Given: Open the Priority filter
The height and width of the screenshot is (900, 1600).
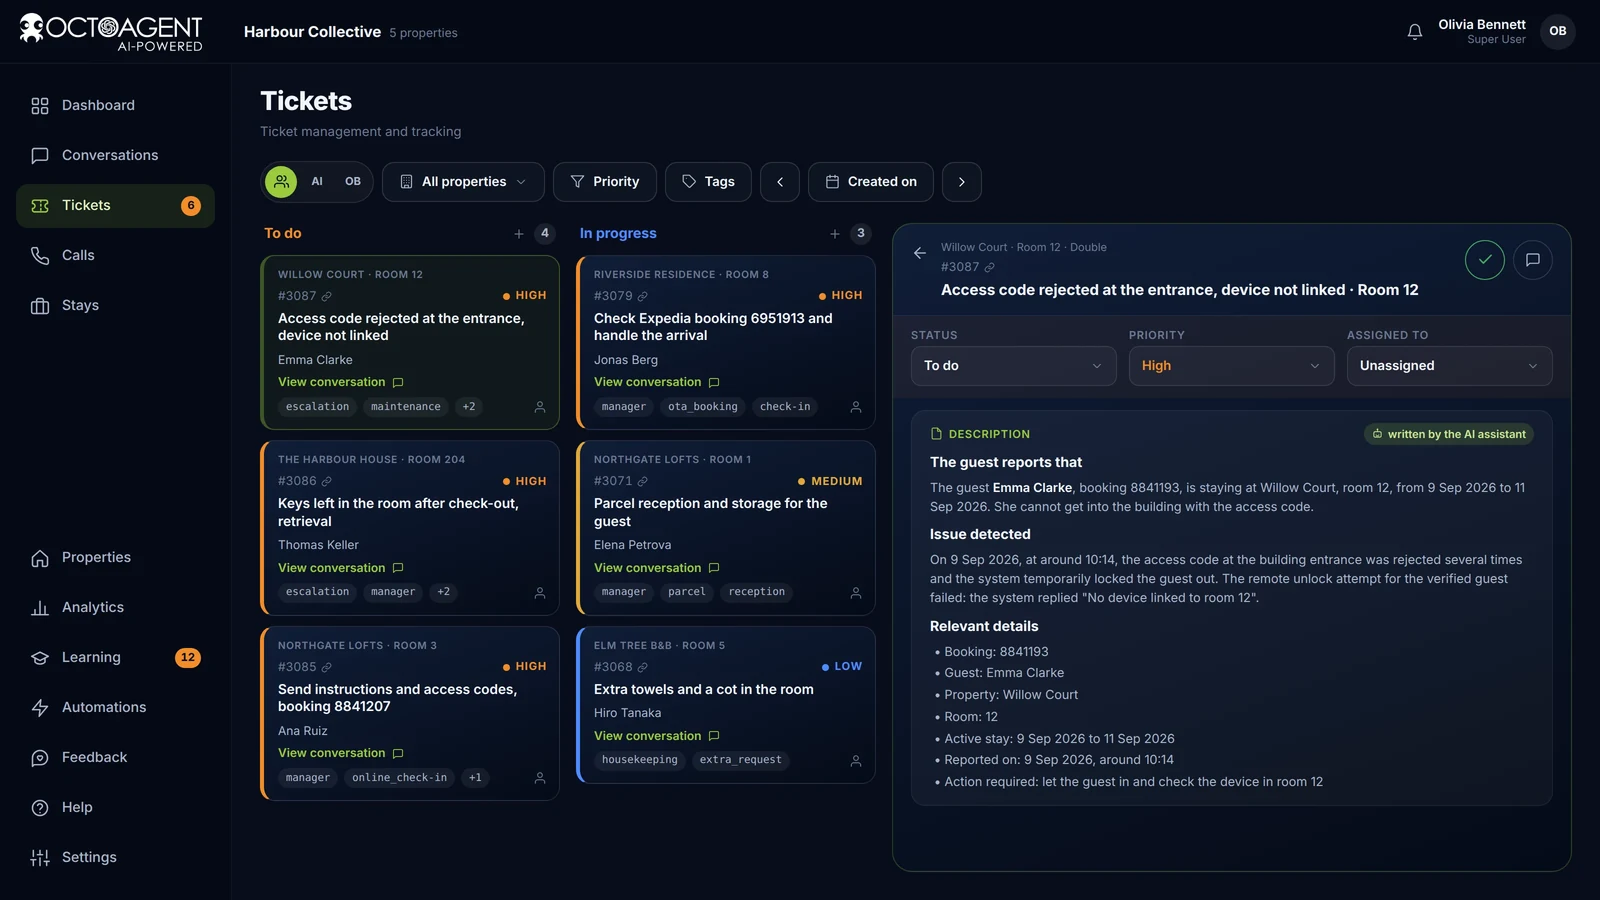Looking at the screenshot, I should (x=605, y=182).
